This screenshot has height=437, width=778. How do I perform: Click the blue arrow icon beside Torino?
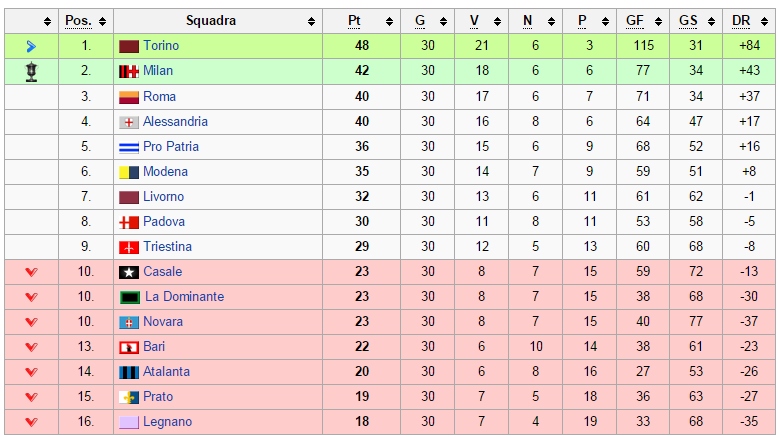point(31,46)
